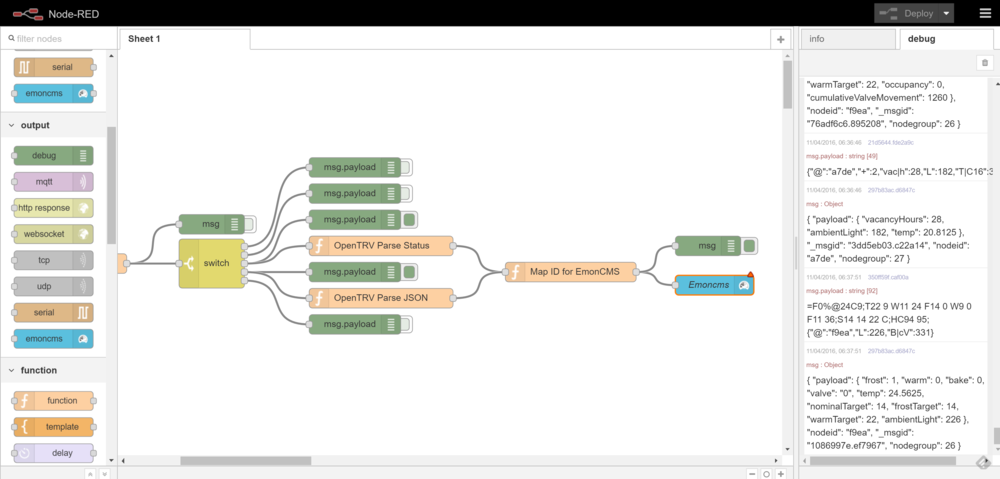Click the Node-RED logo icon
Screen dimensions: 1000x479
(27, 13)
